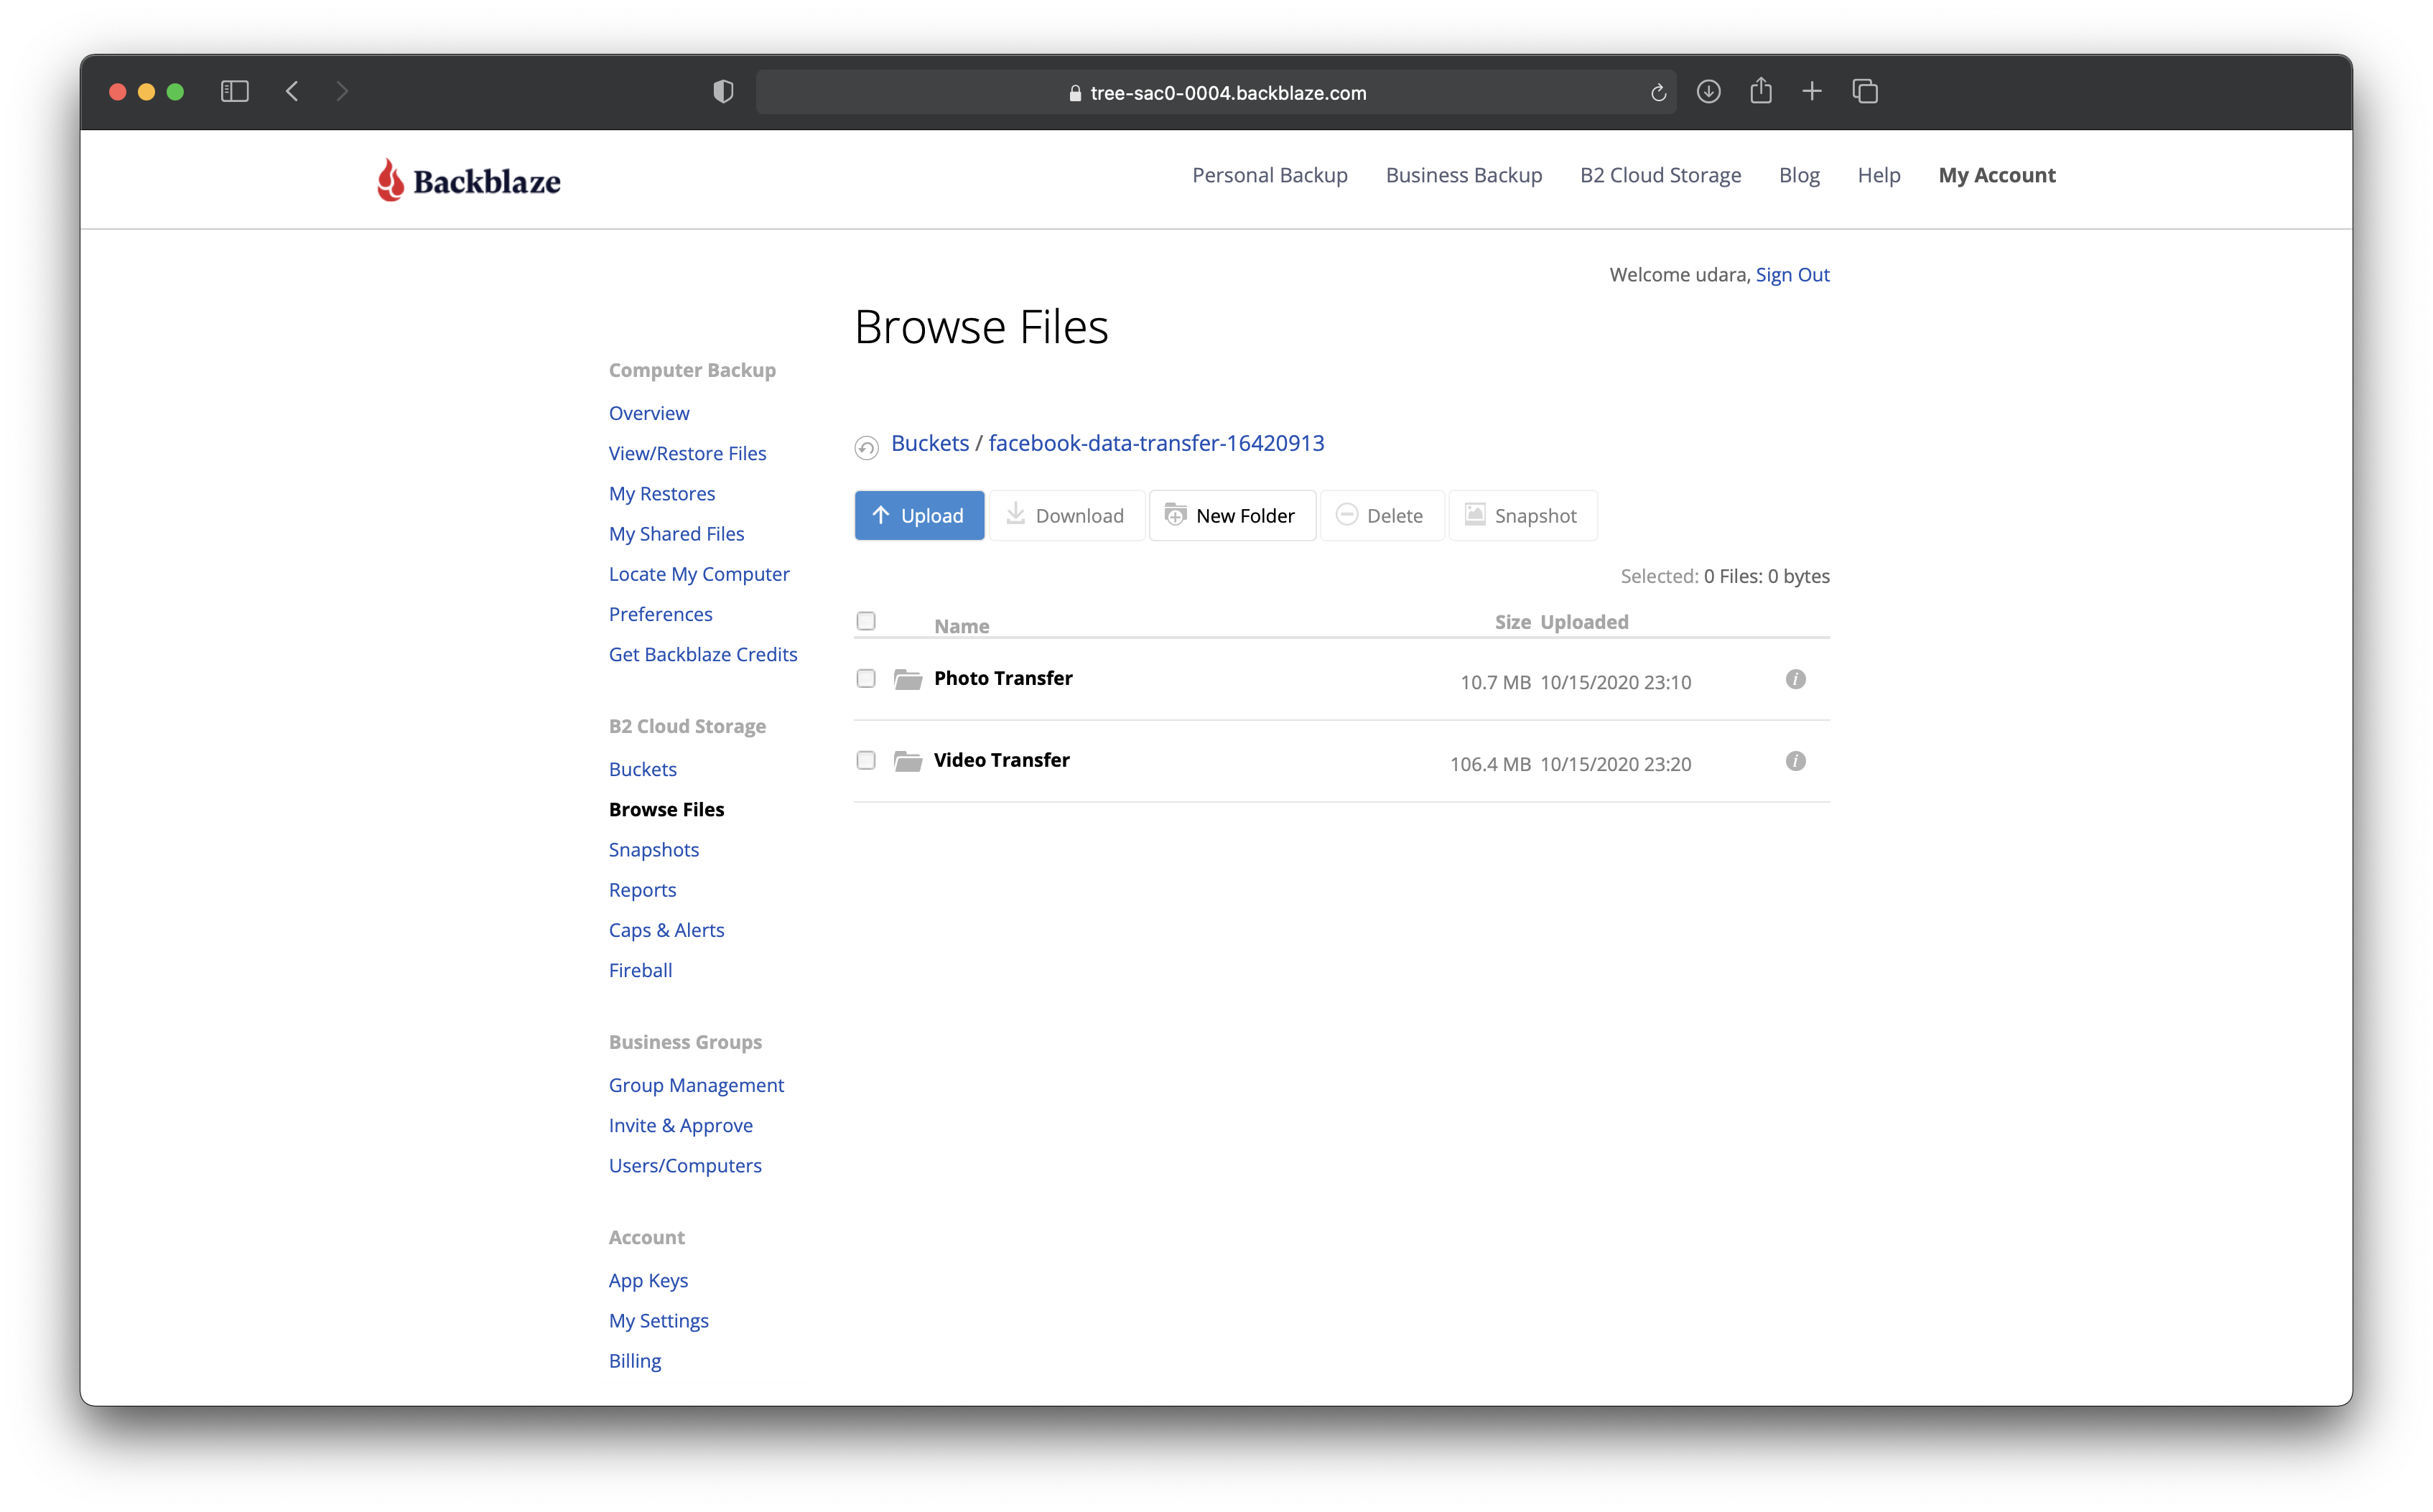The height and width of the screenshot is (1512, 2433).
Task: Open the Safari downloads icon
Action: click(1708, 92)
